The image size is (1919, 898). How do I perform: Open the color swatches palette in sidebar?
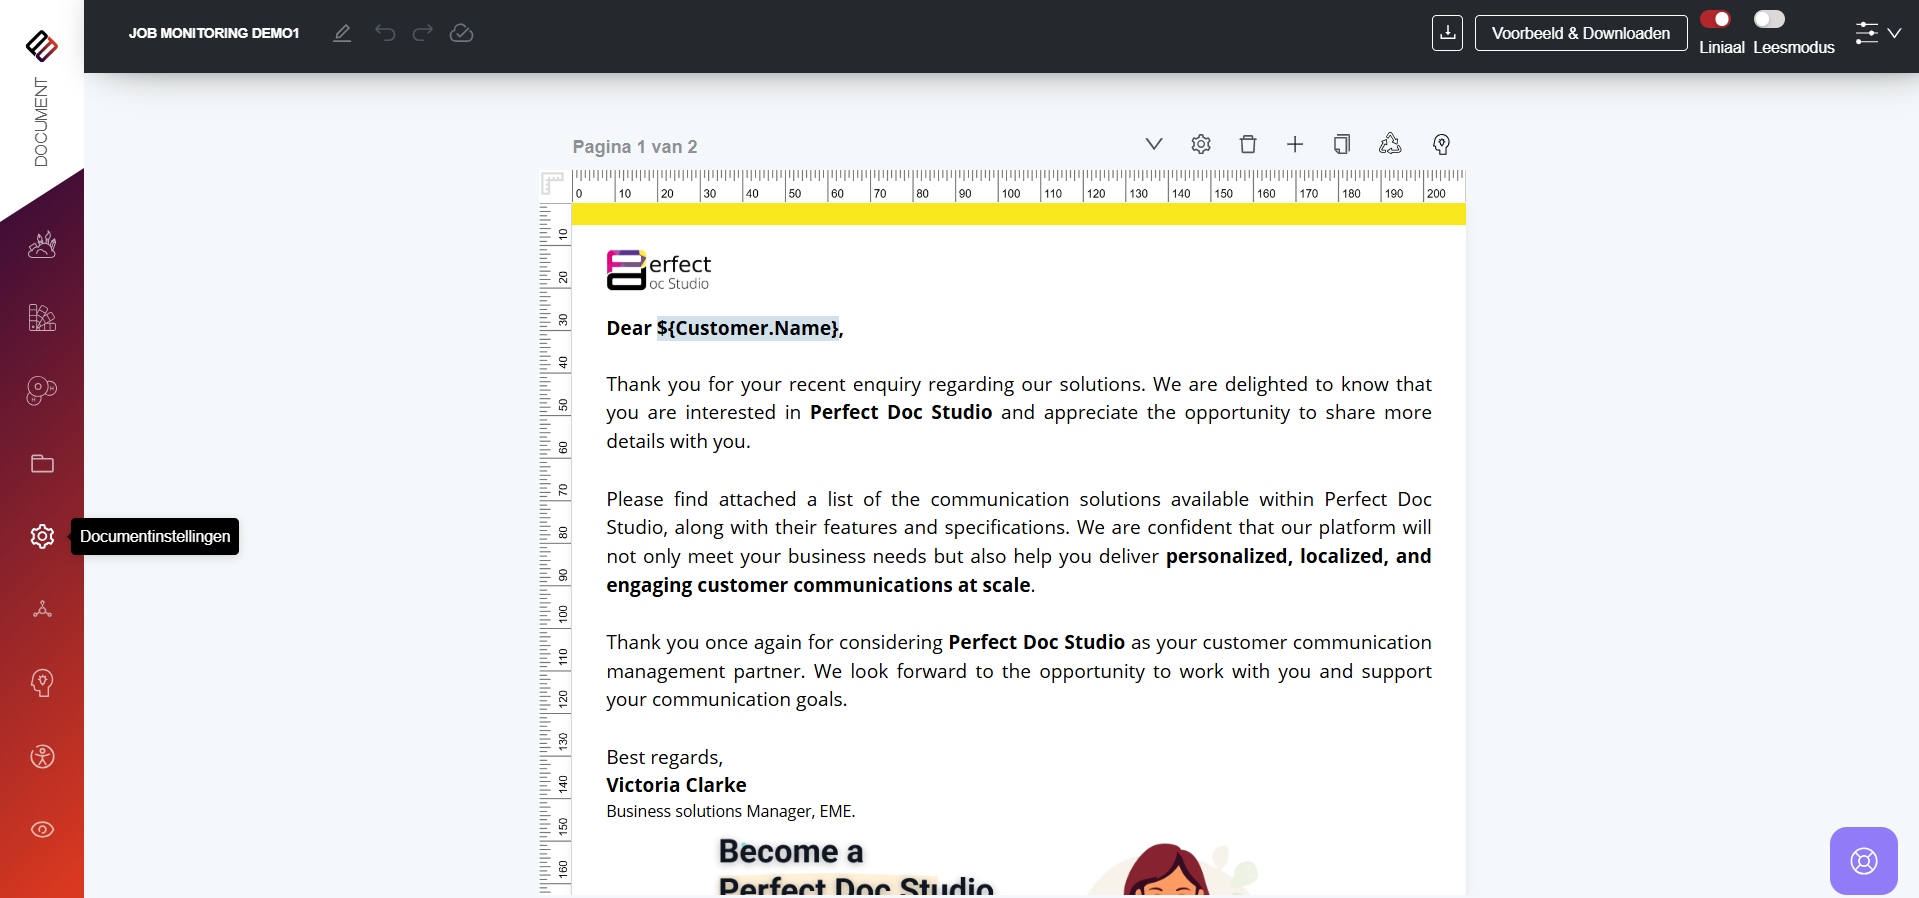pos(42,318)
